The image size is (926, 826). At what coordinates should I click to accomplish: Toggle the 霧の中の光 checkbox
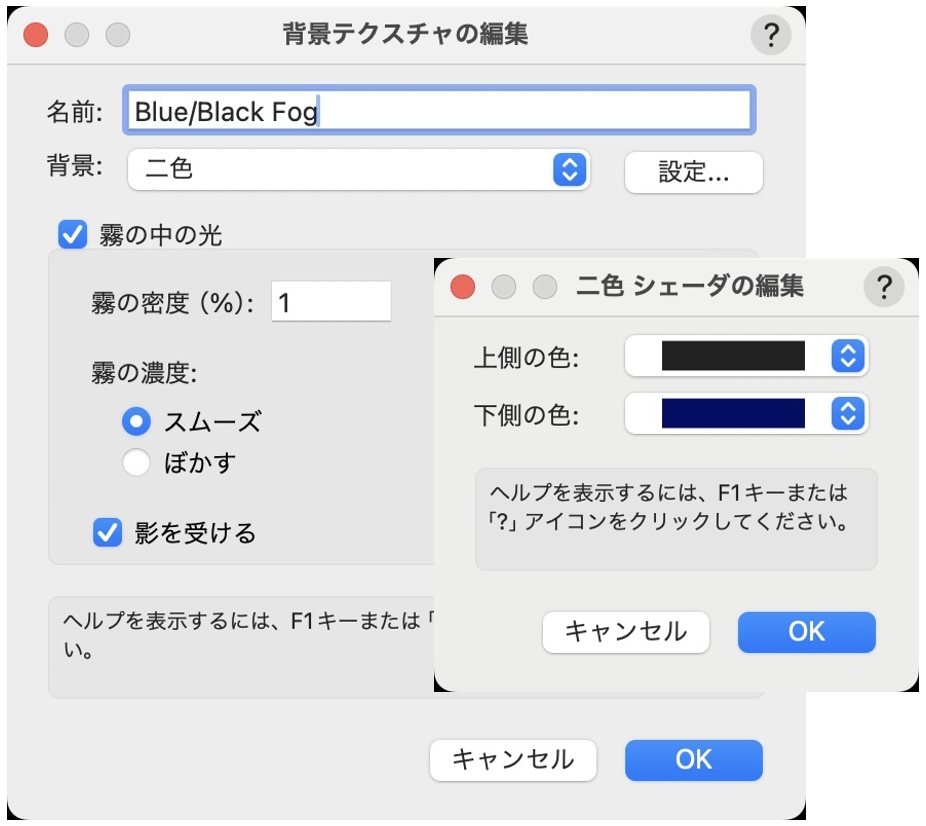point(73,234)
